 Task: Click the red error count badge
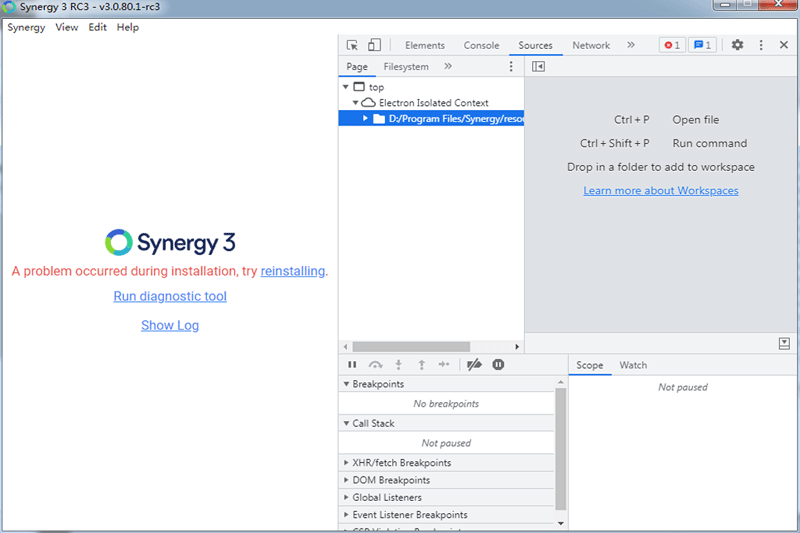(672, 45)
